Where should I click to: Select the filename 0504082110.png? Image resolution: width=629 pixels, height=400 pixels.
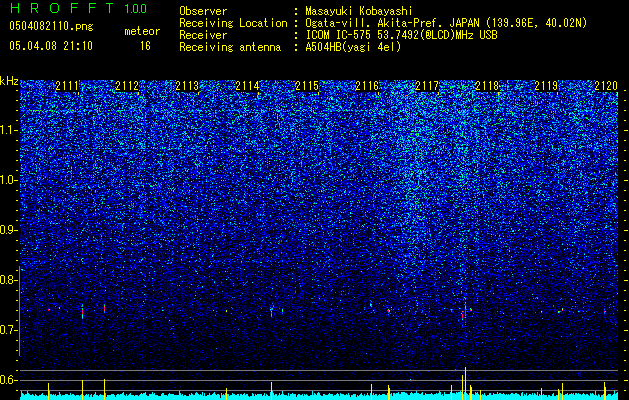(51, 26)
